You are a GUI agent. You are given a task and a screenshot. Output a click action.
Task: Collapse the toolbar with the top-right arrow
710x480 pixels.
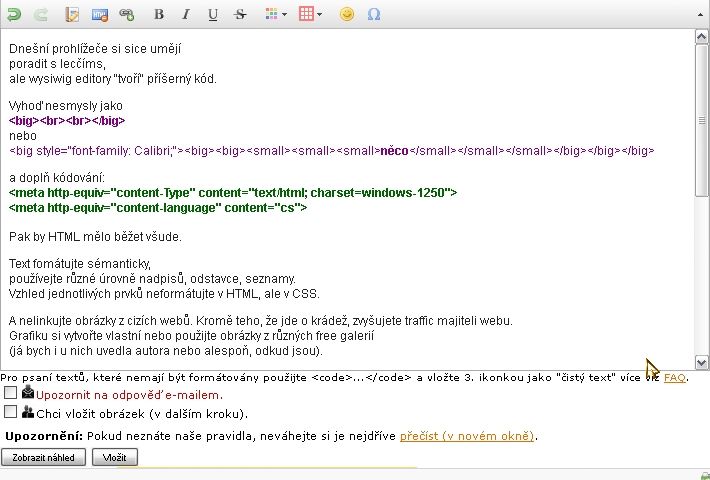[701, 14]
